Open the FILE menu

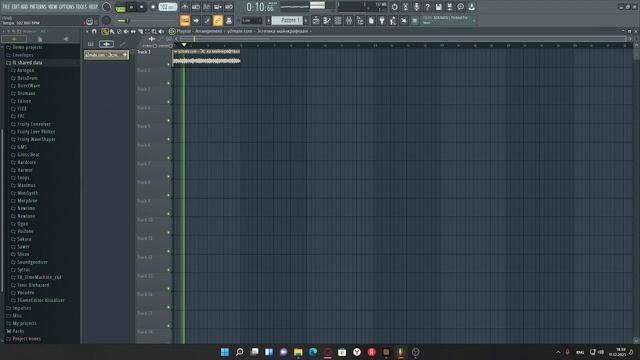[x=6, y=7]
